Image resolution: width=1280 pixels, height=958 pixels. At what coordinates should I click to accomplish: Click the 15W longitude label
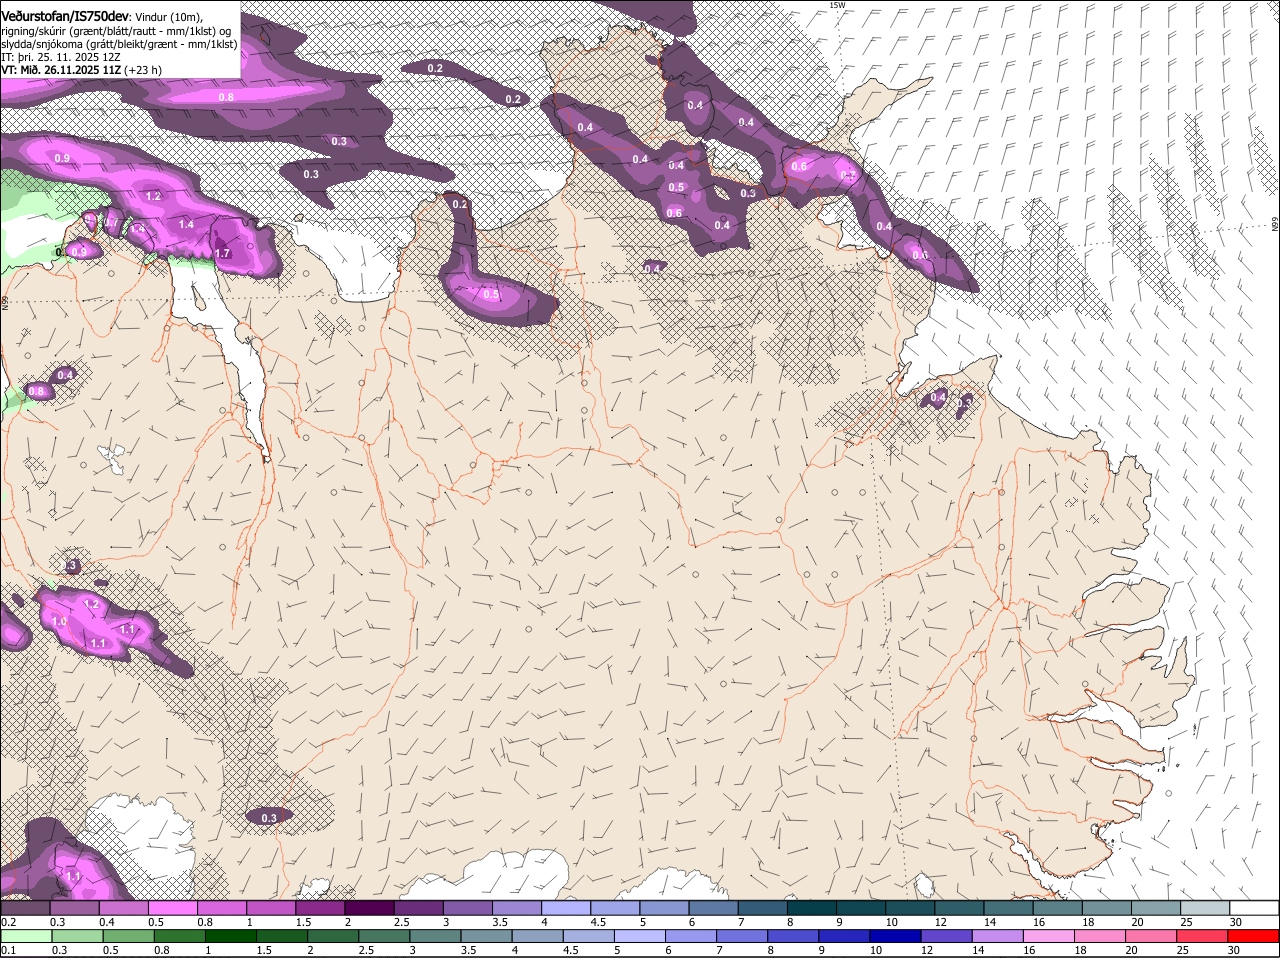tap(837, 5)
